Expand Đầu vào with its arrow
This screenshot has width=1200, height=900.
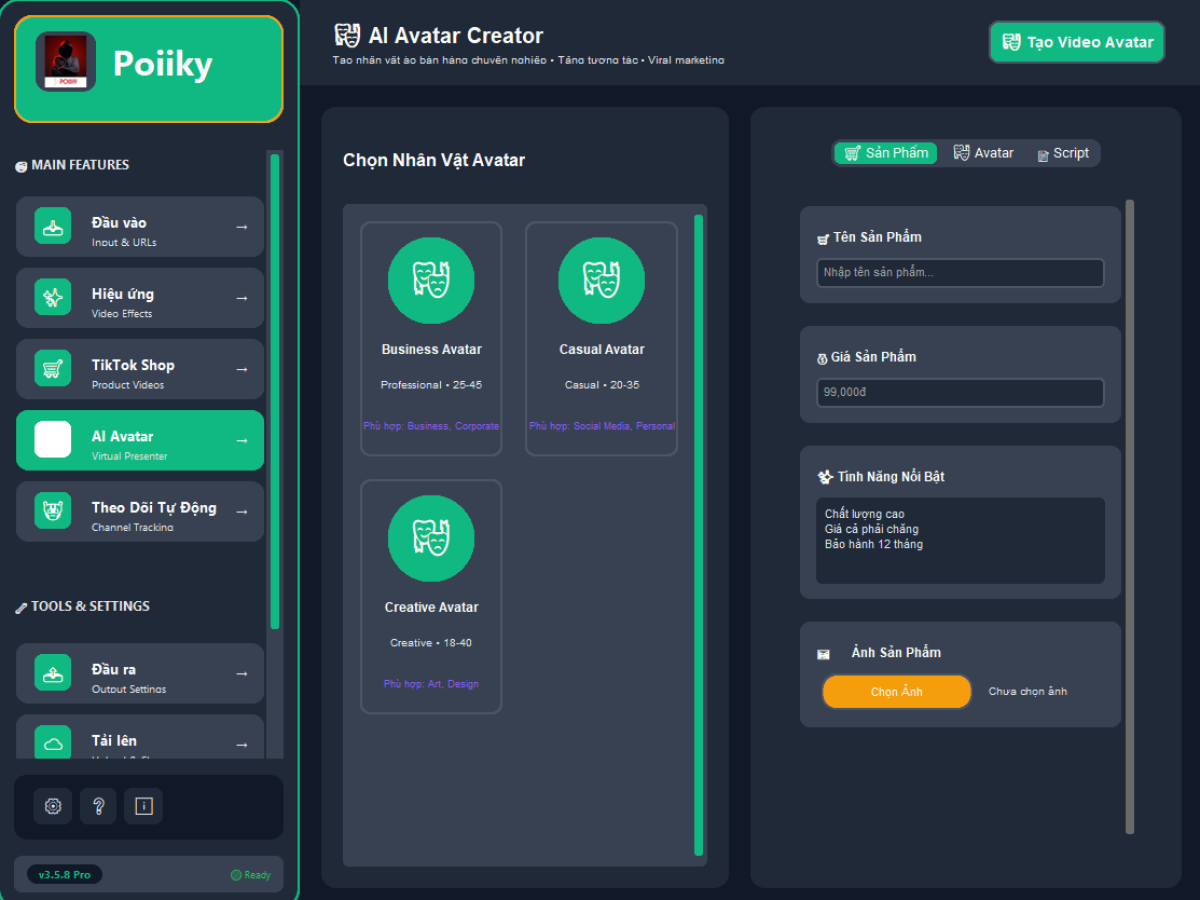(x=242, y=227)
